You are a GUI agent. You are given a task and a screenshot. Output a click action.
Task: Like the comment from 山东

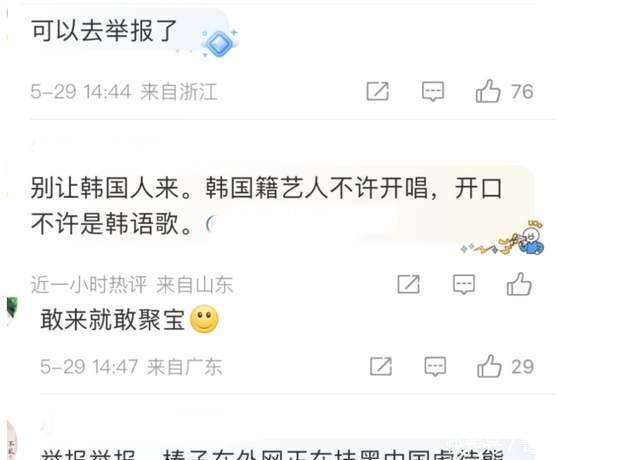click(x=519, y=284)
